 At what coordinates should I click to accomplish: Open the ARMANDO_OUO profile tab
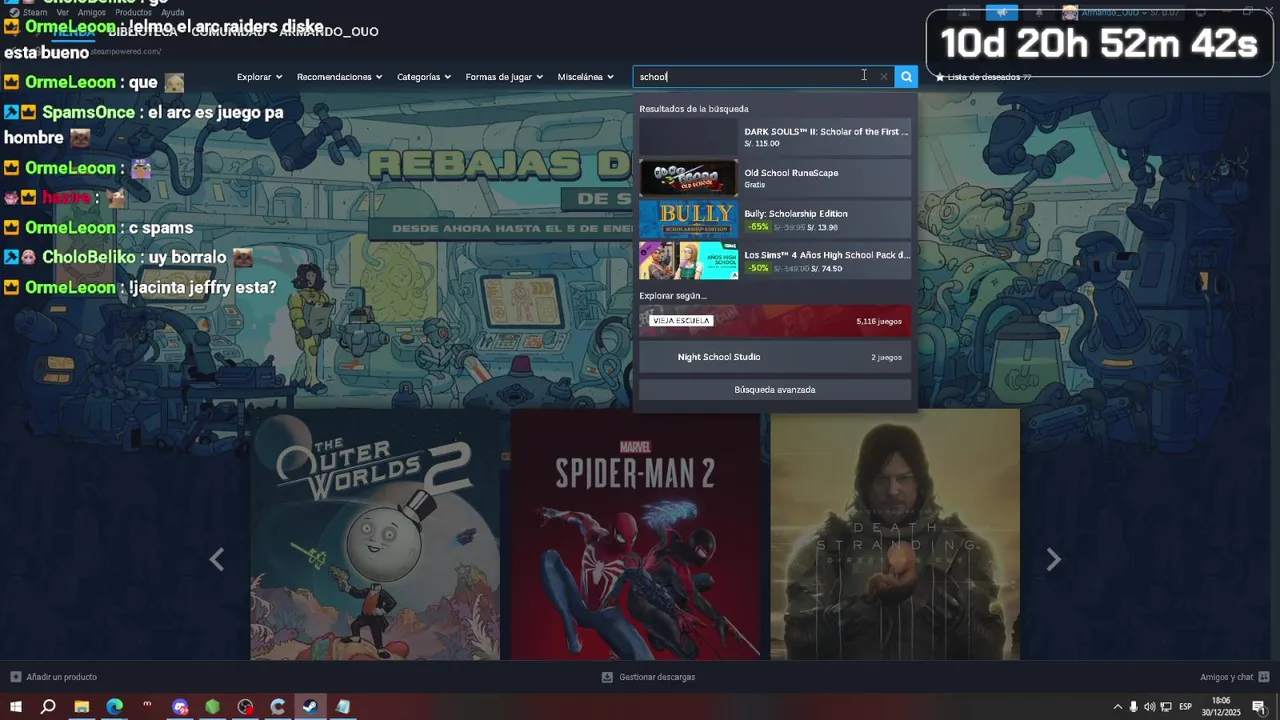[328, 32]
